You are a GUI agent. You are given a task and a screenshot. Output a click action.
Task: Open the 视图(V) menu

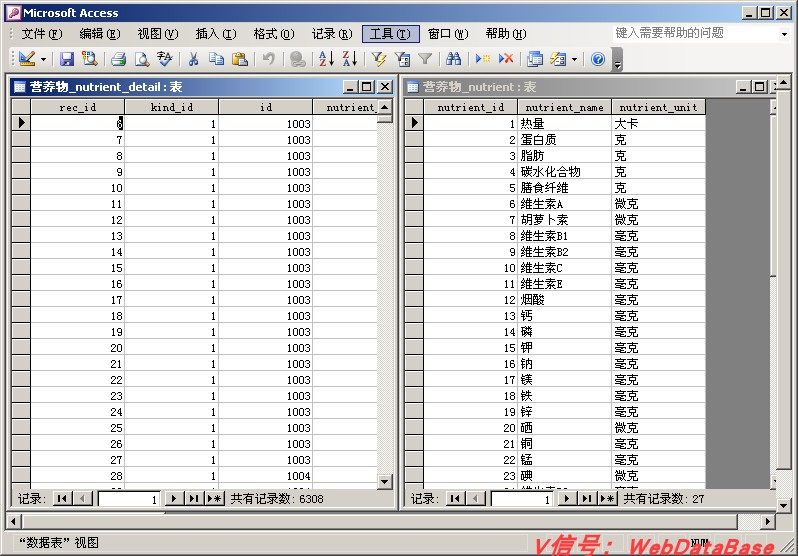158,34
